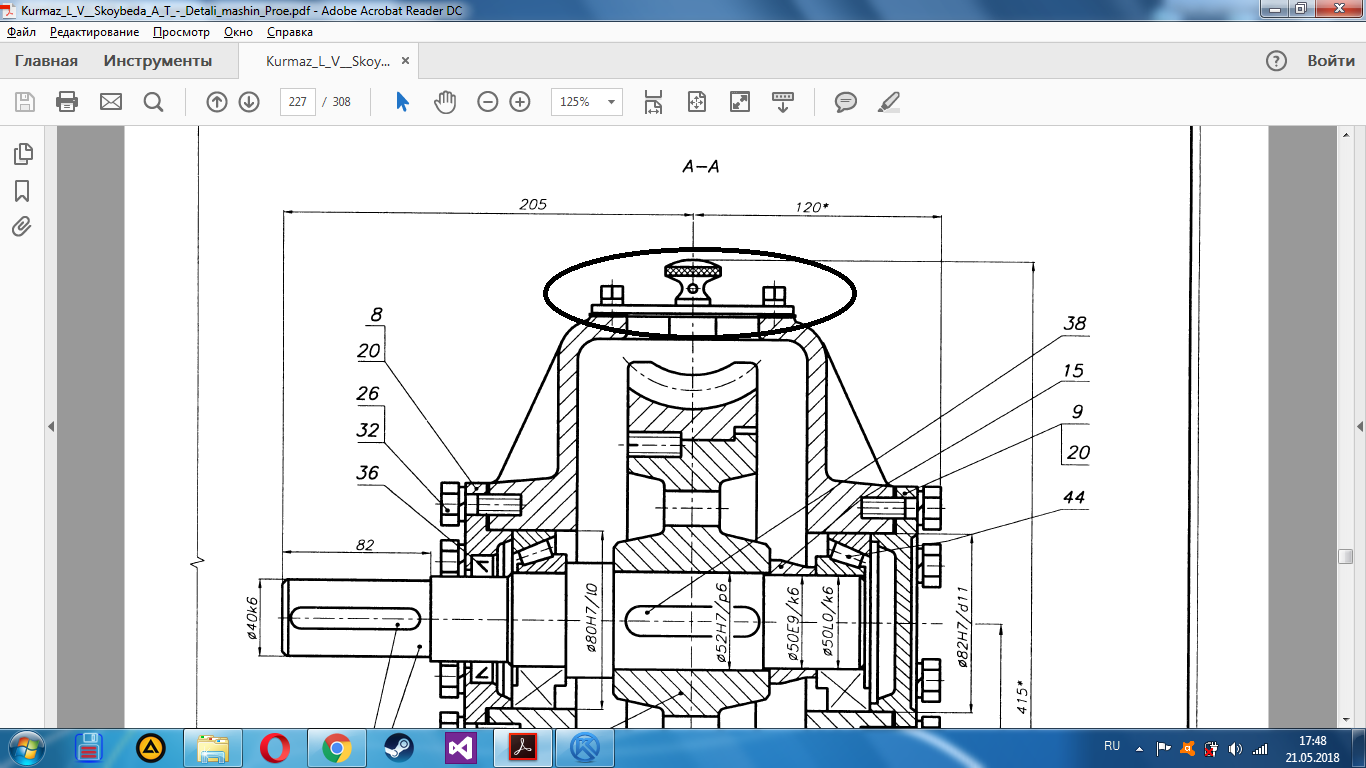Click the page number field showing 227
Screen dimensions: 1366x768
(x=298, y=102)
